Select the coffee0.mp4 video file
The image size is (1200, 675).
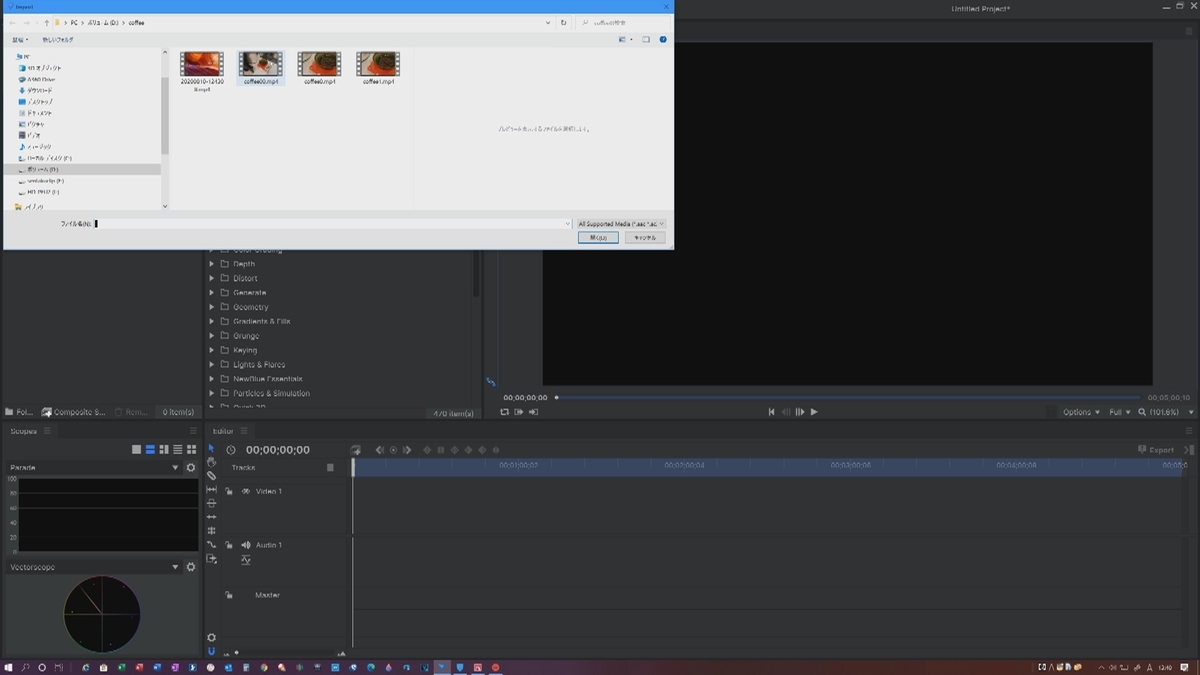(319, 68)
